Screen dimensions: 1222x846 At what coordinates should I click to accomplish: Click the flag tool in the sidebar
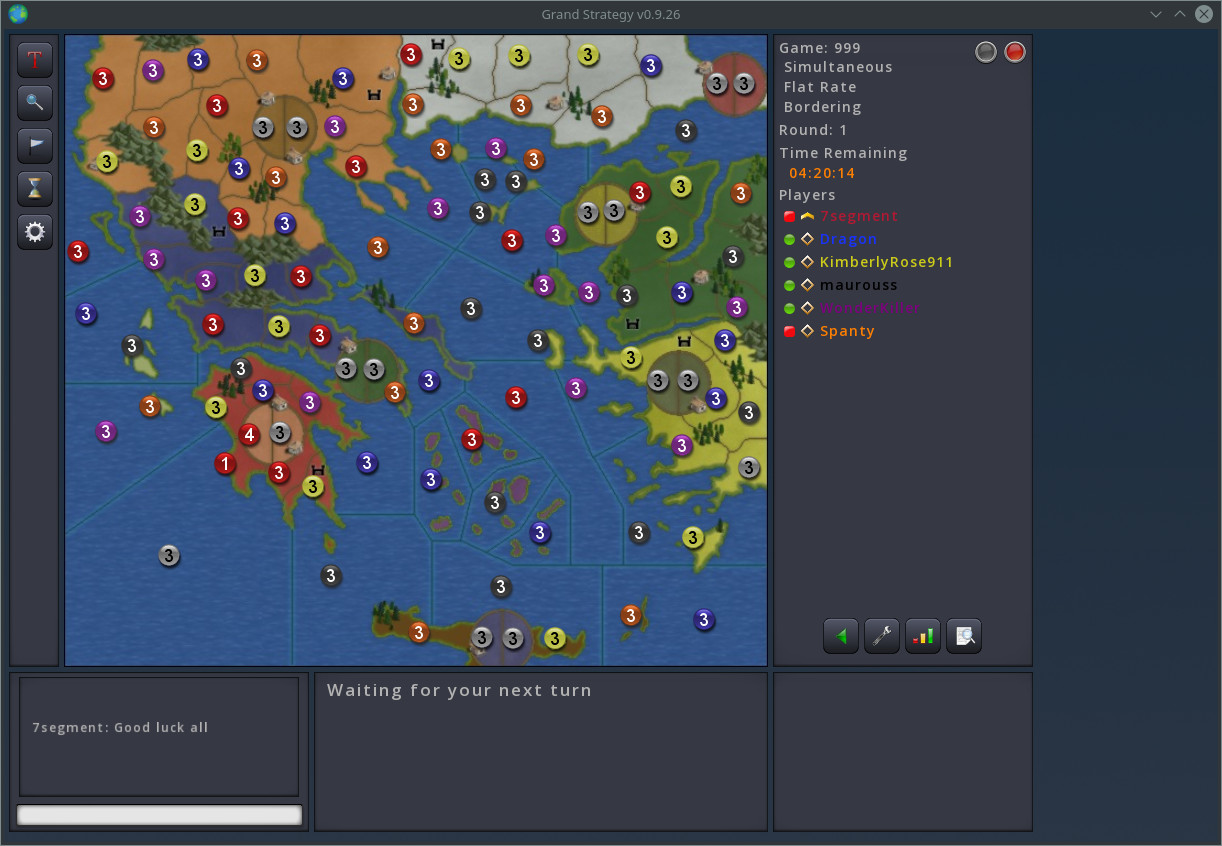pos(35,146)
